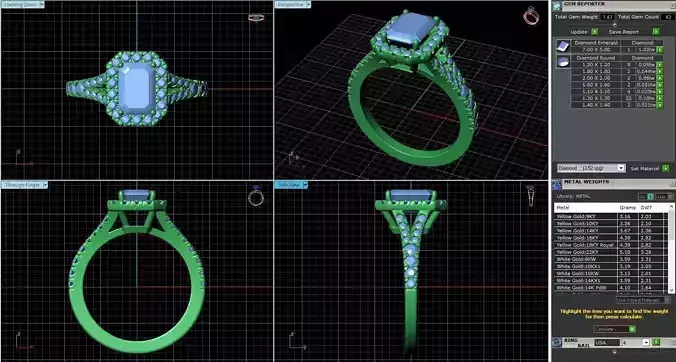The width and height of the screenshot is (676, 362).
Task: Click the 2.00 X 2.00 gem size cell
Action: 596,78
